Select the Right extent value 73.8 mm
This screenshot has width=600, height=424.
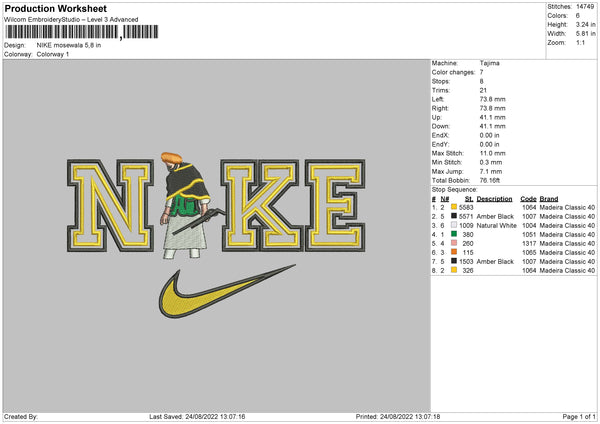click(492, 108)
